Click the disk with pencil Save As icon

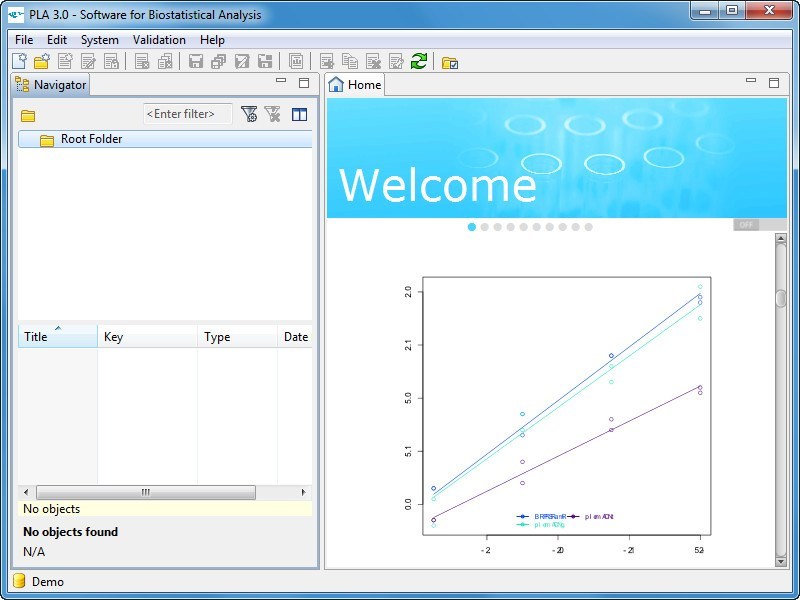[242, 61]
